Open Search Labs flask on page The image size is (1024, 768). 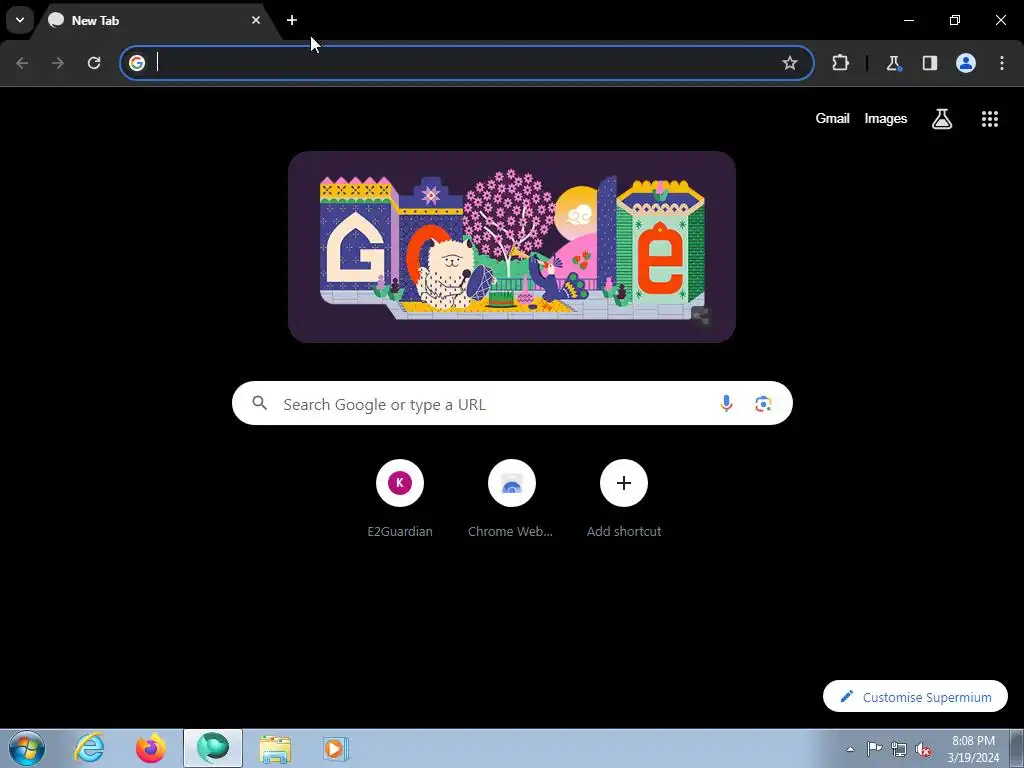coord(942,119)
